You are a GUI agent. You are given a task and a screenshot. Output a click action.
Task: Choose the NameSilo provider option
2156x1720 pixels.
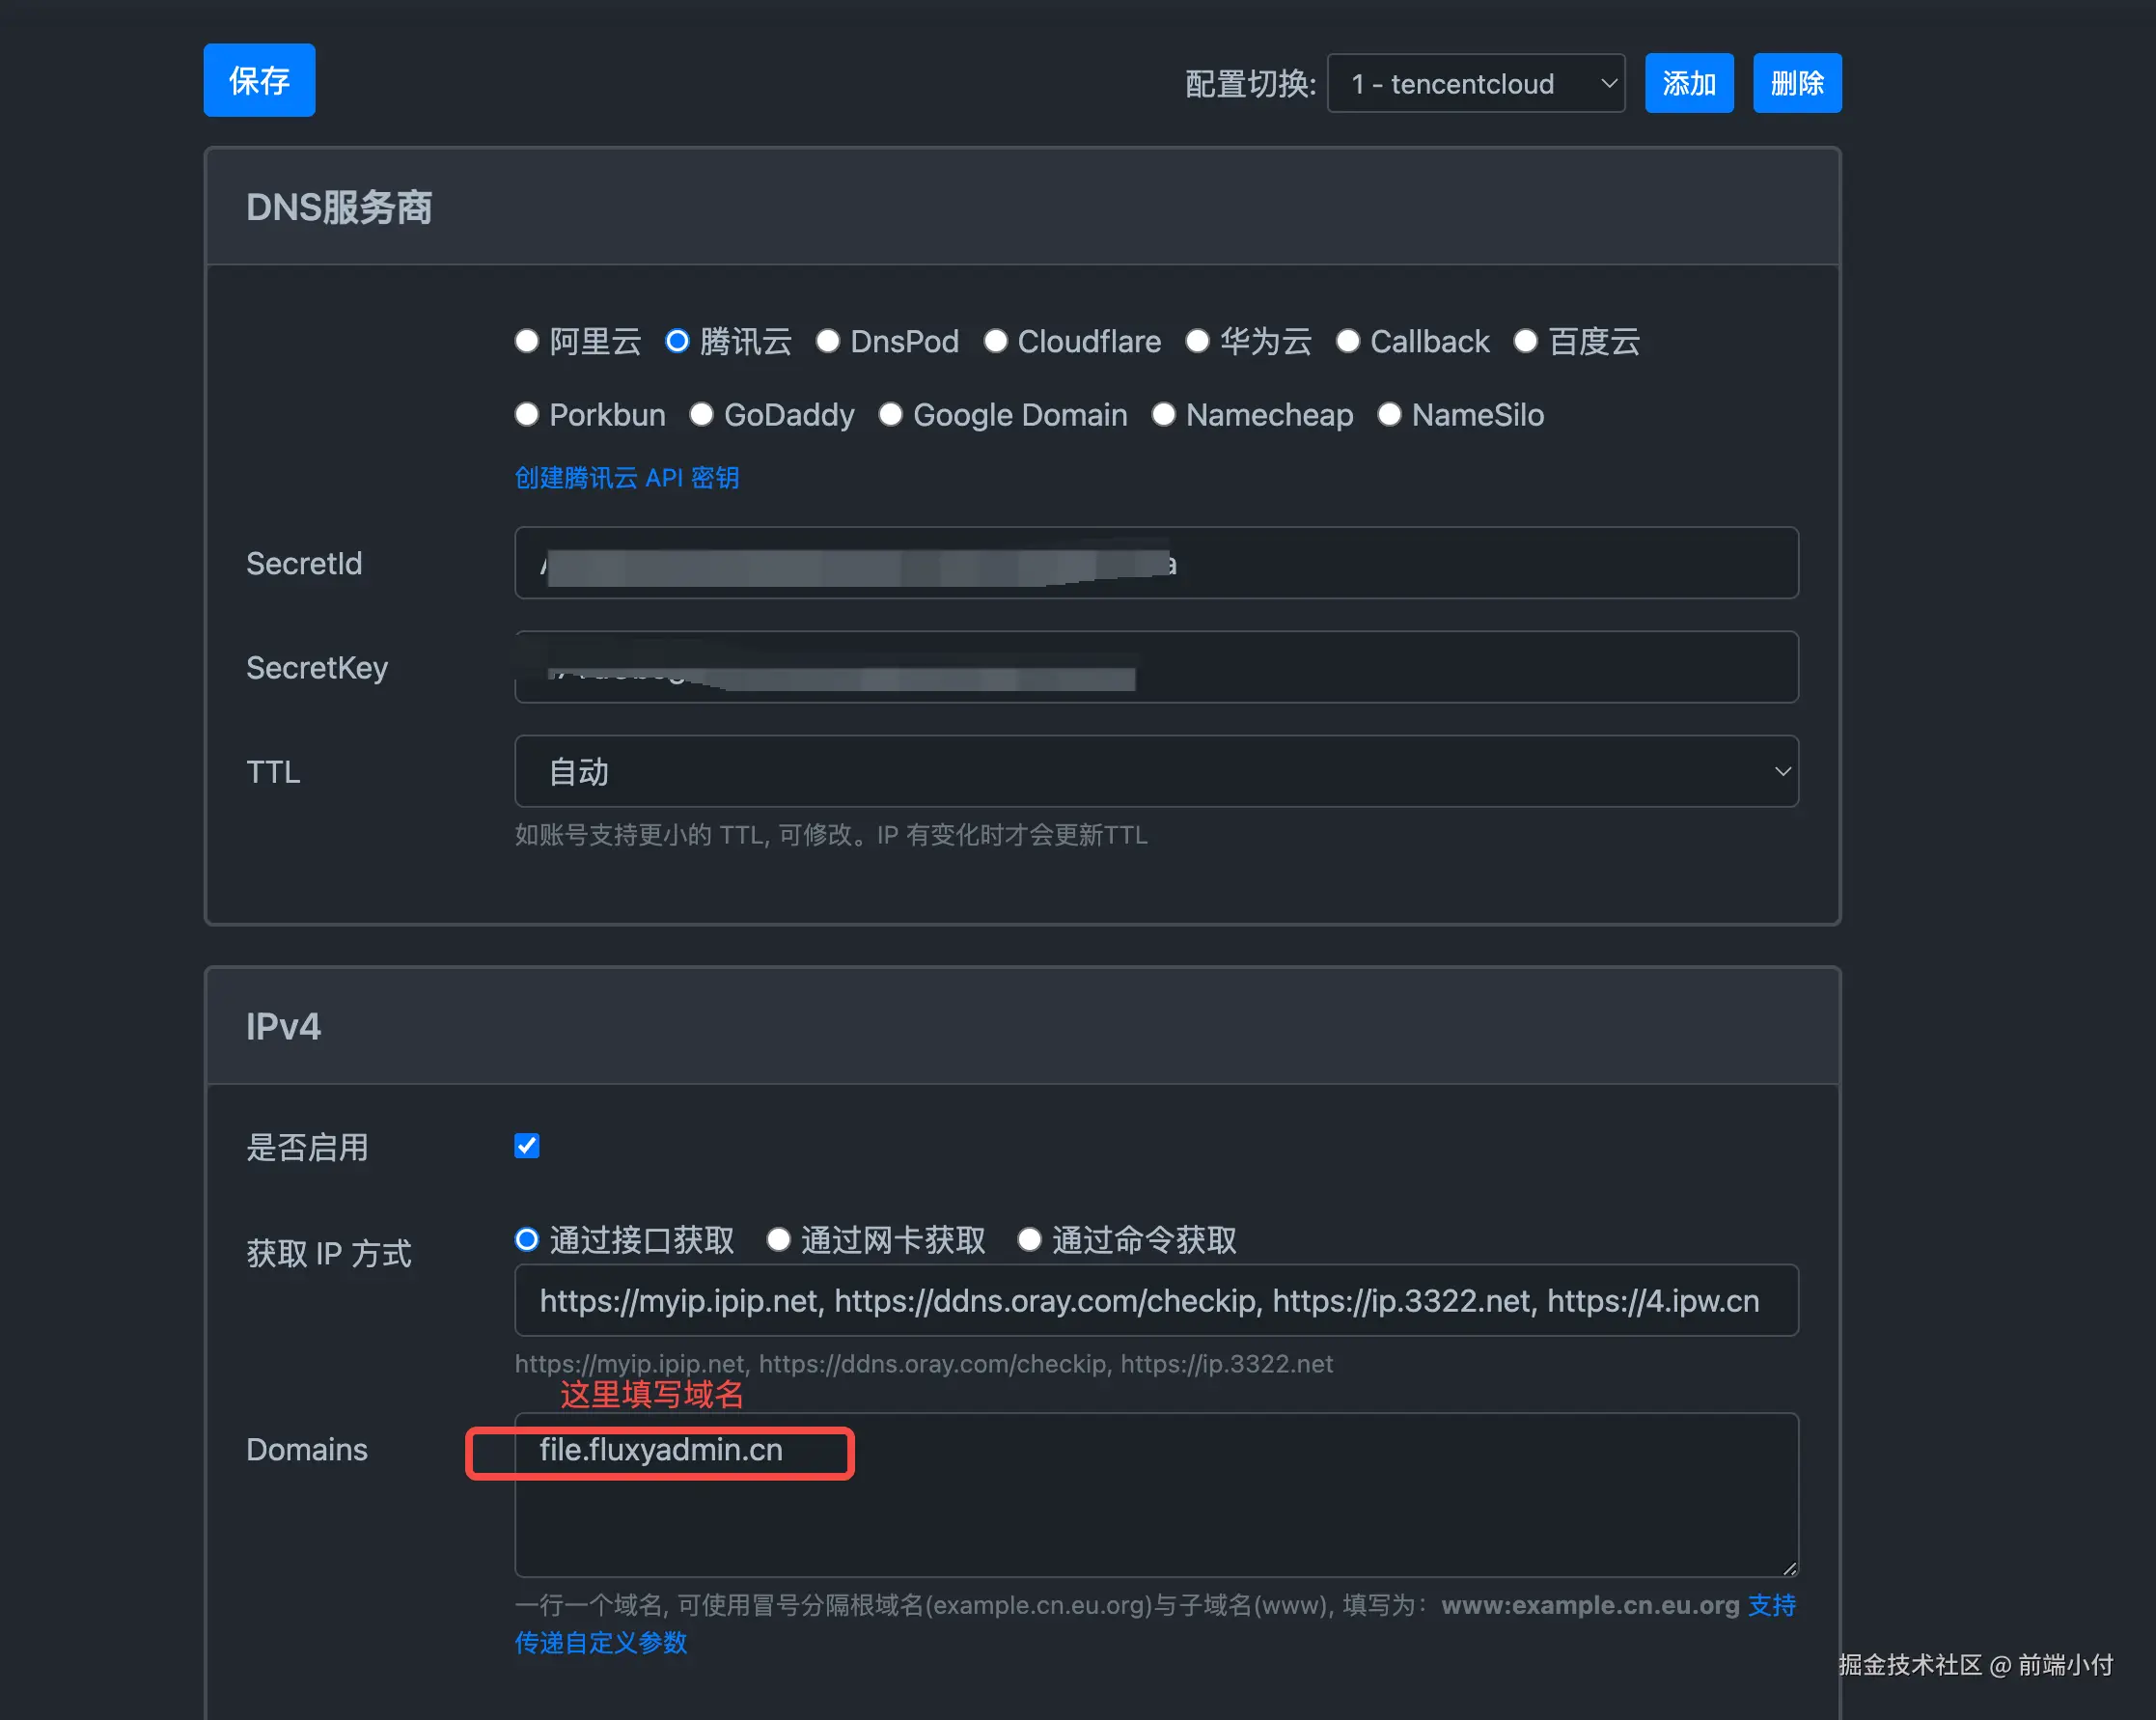click(1389, 414)
